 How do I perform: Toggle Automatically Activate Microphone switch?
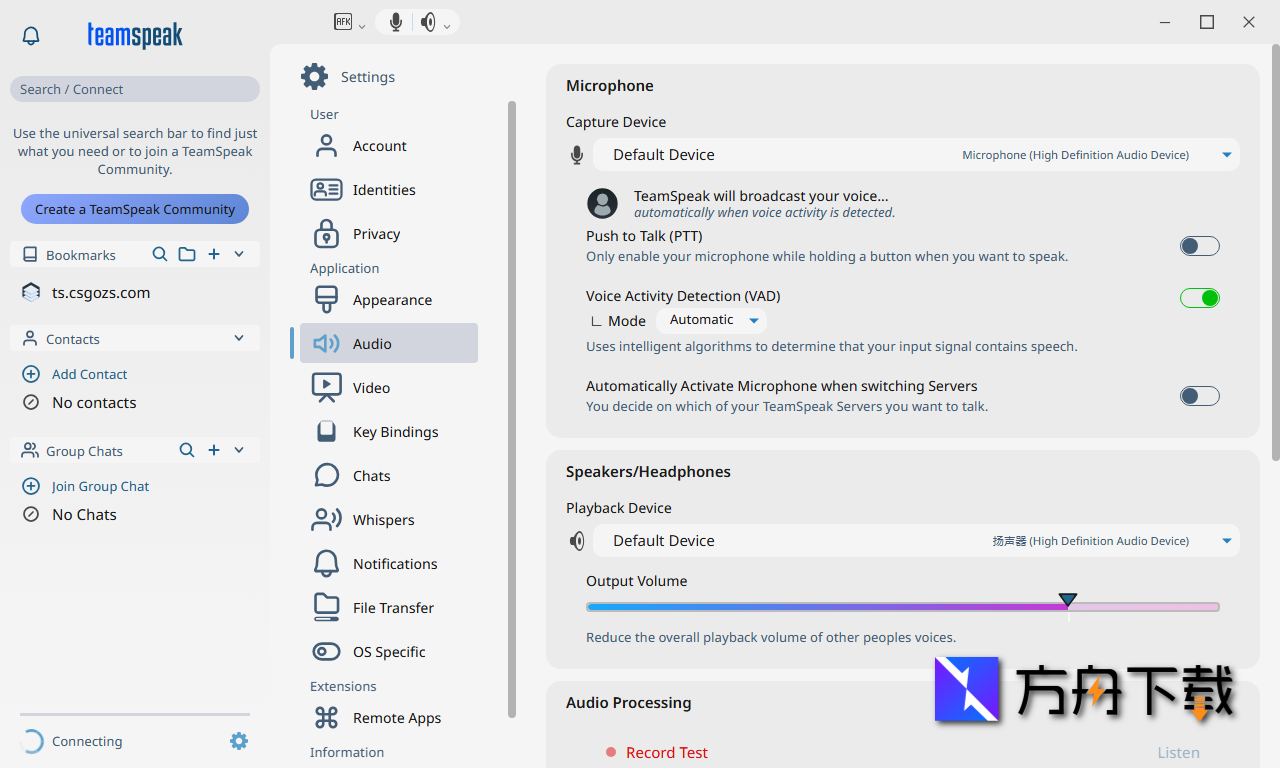(1199, 396)
